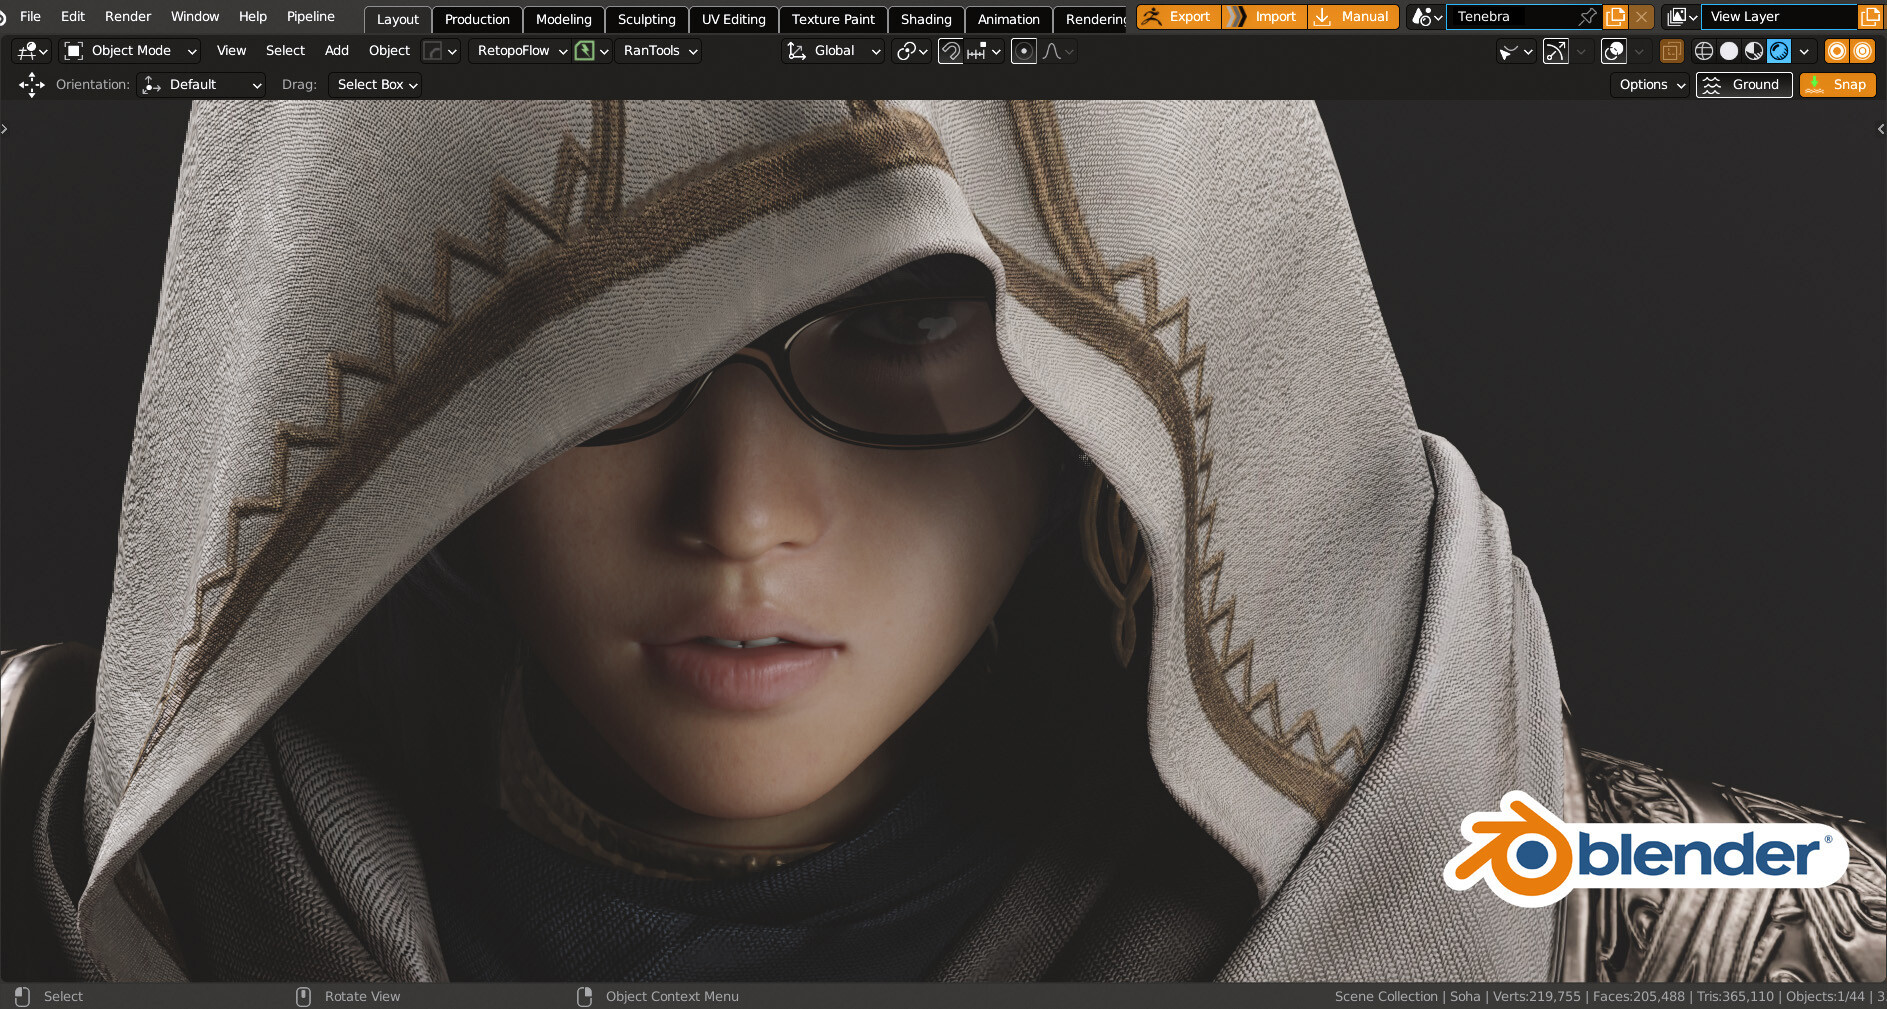Open the Orientation Default dropdown
The height and width of the screenshot is (1009, 1887).
201,85
